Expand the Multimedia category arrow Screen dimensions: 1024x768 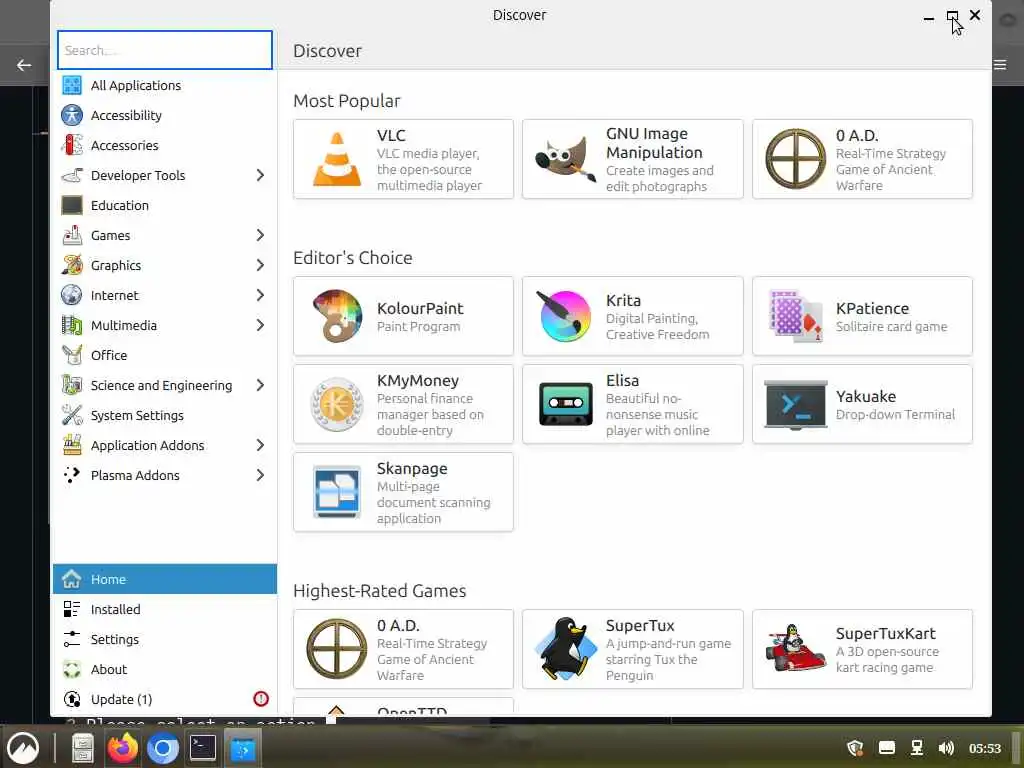click(x=260, y=325)
